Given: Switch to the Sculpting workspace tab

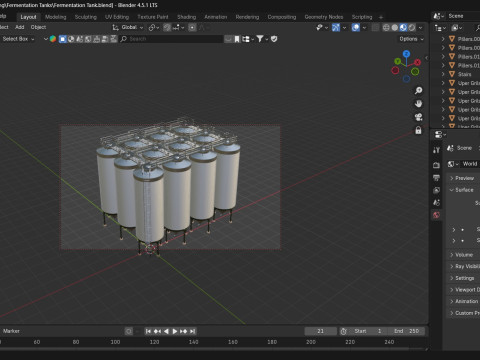Looking at the screenshot, I should click(x=86, y=17).
